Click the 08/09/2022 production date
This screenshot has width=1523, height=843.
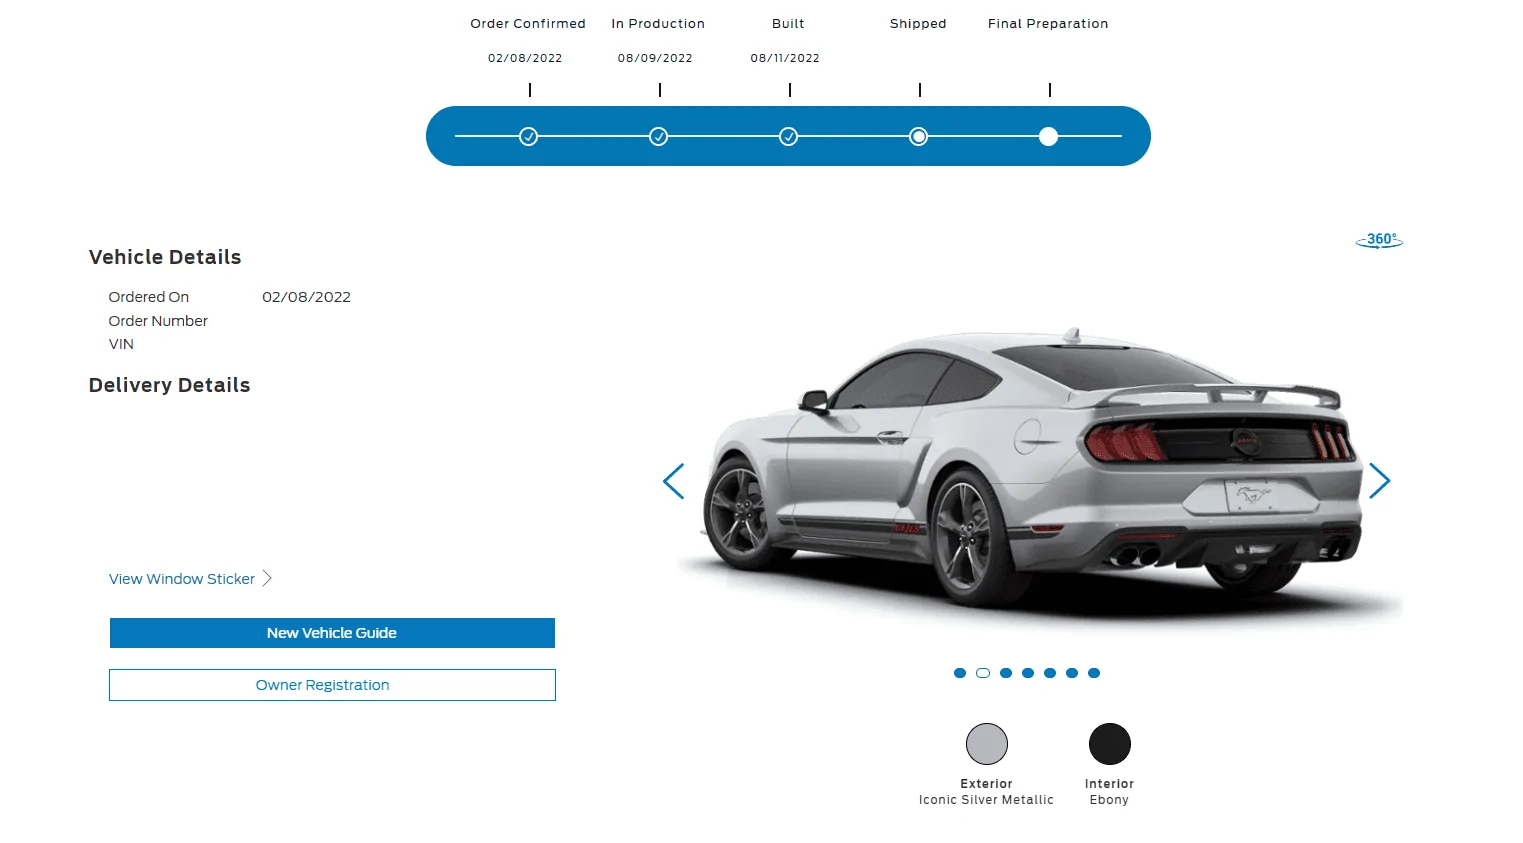pyautogui.click(x=655, y=58)
